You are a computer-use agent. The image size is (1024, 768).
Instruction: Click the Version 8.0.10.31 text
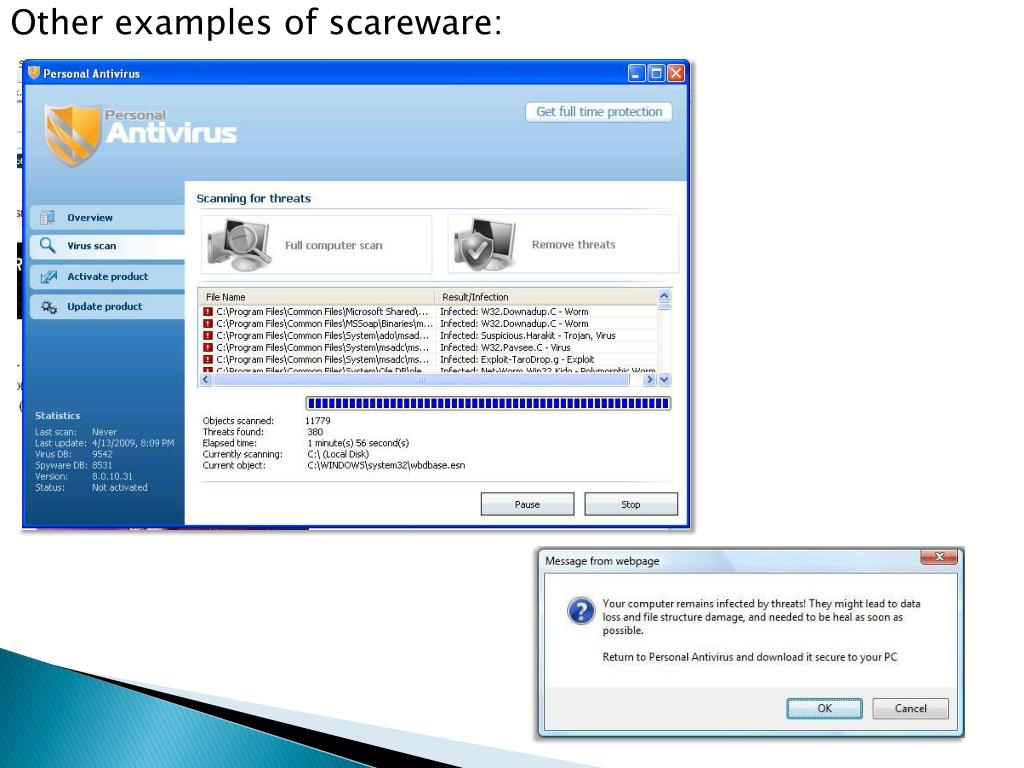click(112, 476)
